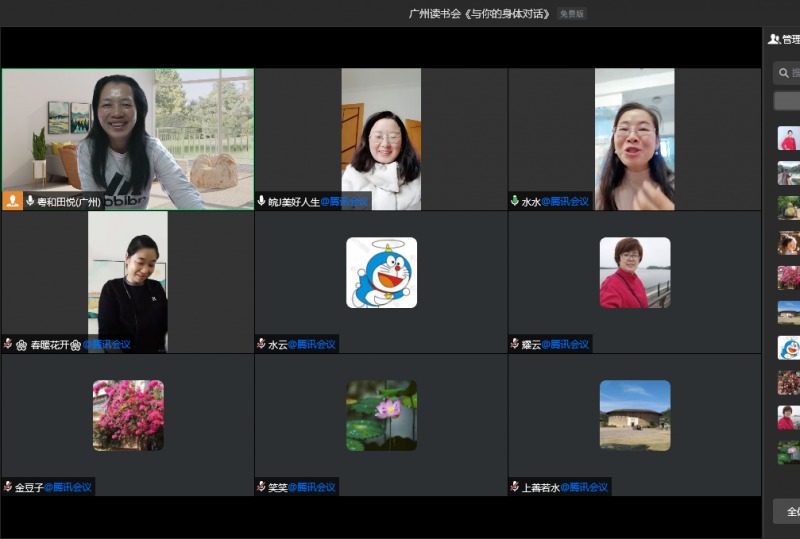Click the search magnifier in the member panel
Screen dimensions: 800x539
[784, 72]
